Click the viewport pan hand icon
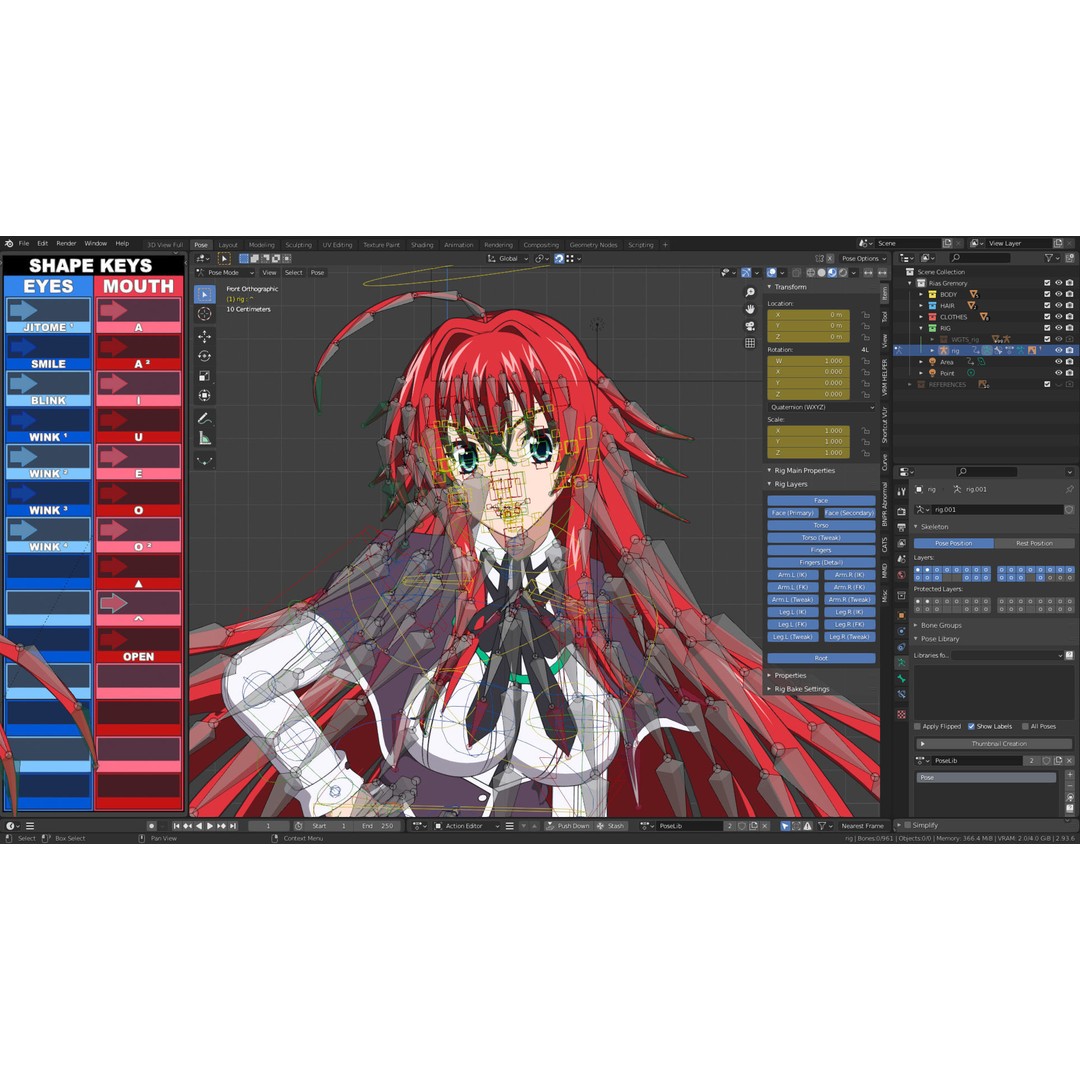The height and width of the screenshot is (1080, 1080). pyautogui.click(x=750, y=309)
